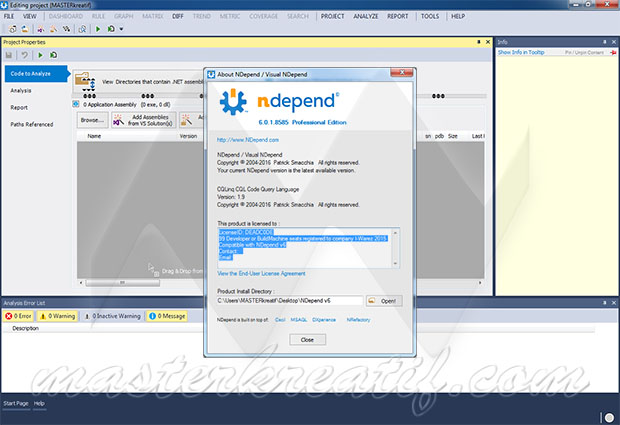The image size is (620, 425).
Task: Click the assembly list horizontal scrollbar thumb
Action: [123, 283]
